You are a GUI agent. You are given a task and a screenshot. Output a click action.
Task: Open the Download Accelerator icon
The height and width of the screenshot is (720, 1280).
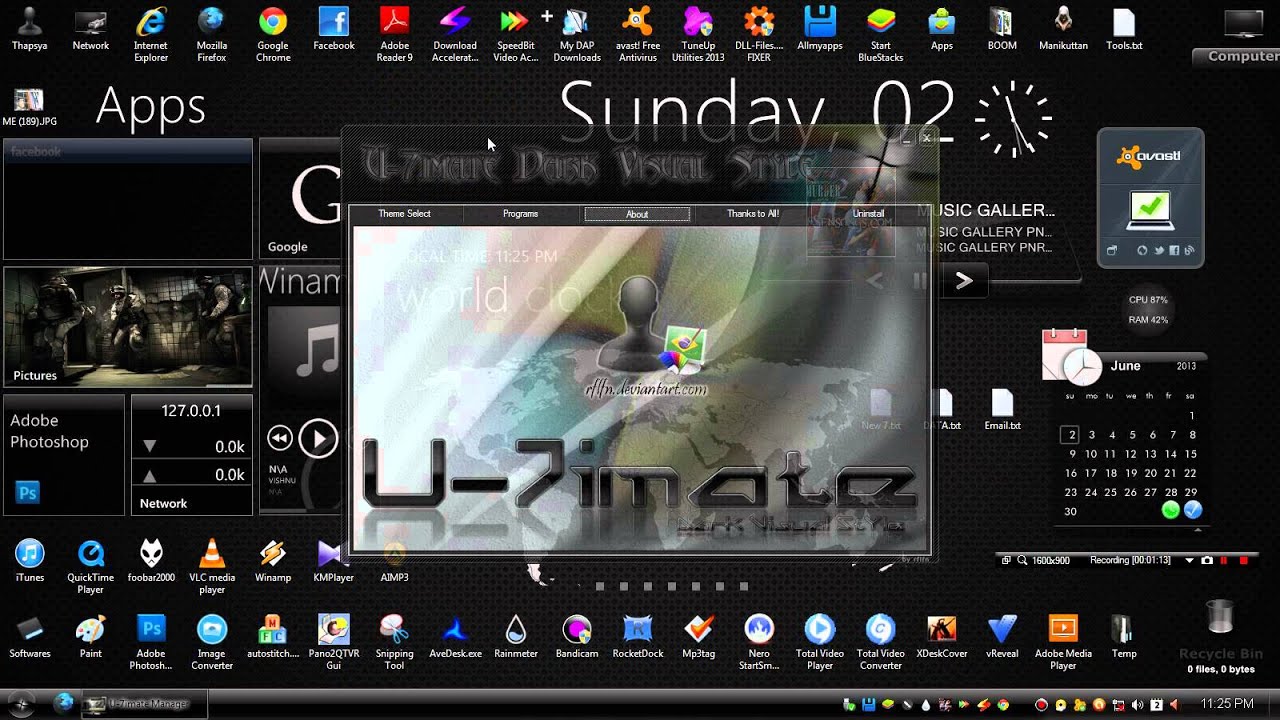click(455, 34)
